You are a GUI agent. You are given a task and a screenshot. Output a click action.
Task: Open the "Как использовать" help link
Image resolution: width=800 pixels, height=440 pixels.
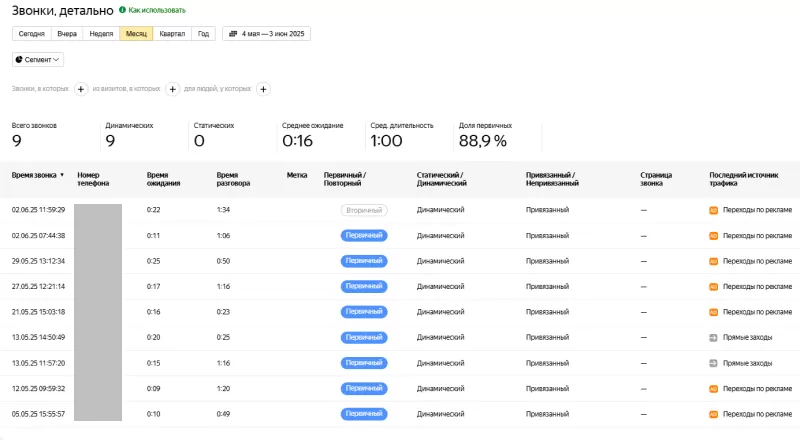click(157, 9)
